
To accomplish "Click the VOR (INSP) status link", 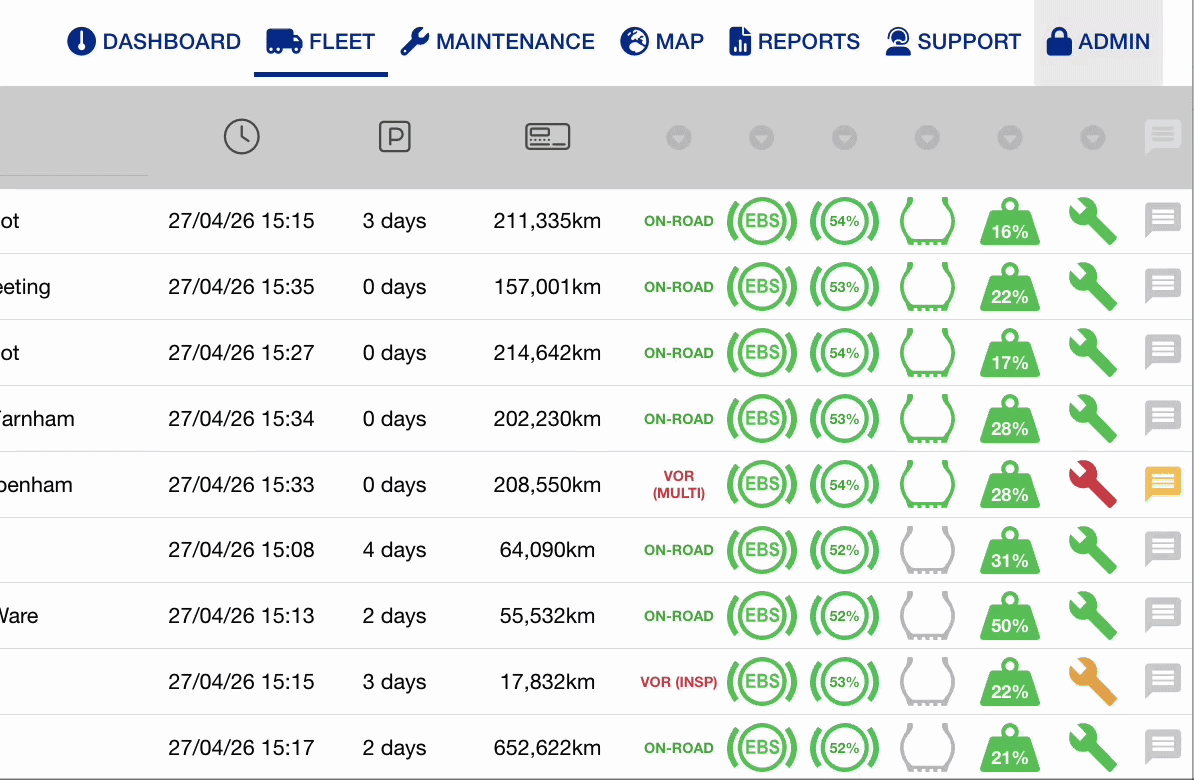I will pyautogui.click(x=678, y=682).
